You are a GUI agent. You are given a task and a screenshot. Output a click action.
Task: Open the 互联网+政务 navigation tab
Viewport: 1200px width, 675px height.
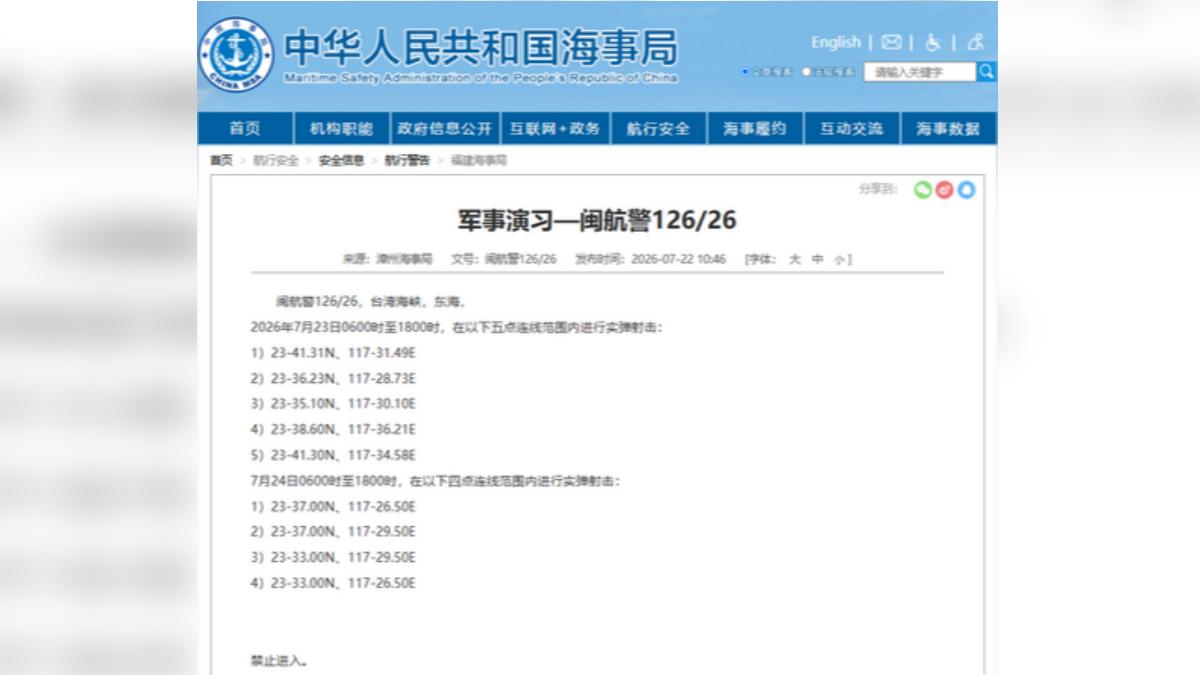555,128
